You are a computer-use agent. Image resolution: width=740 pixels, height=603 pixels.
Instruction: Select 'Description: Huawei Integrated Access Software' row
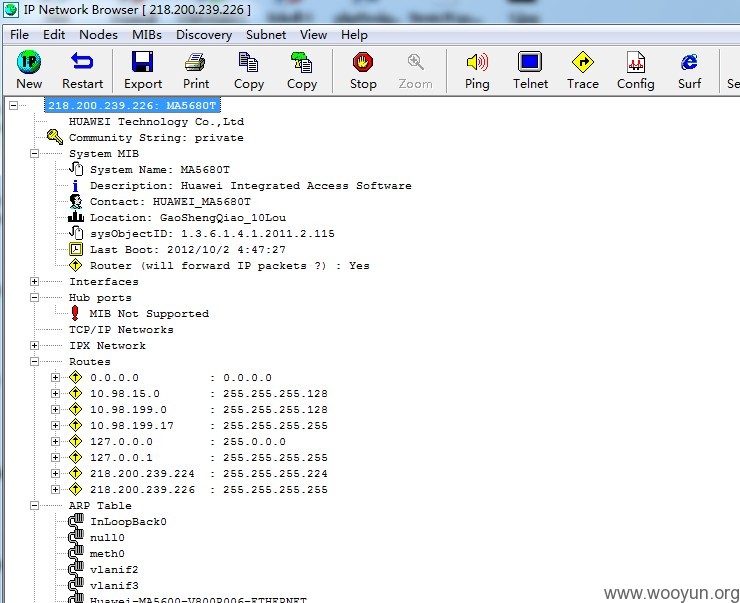coord(251,185)
